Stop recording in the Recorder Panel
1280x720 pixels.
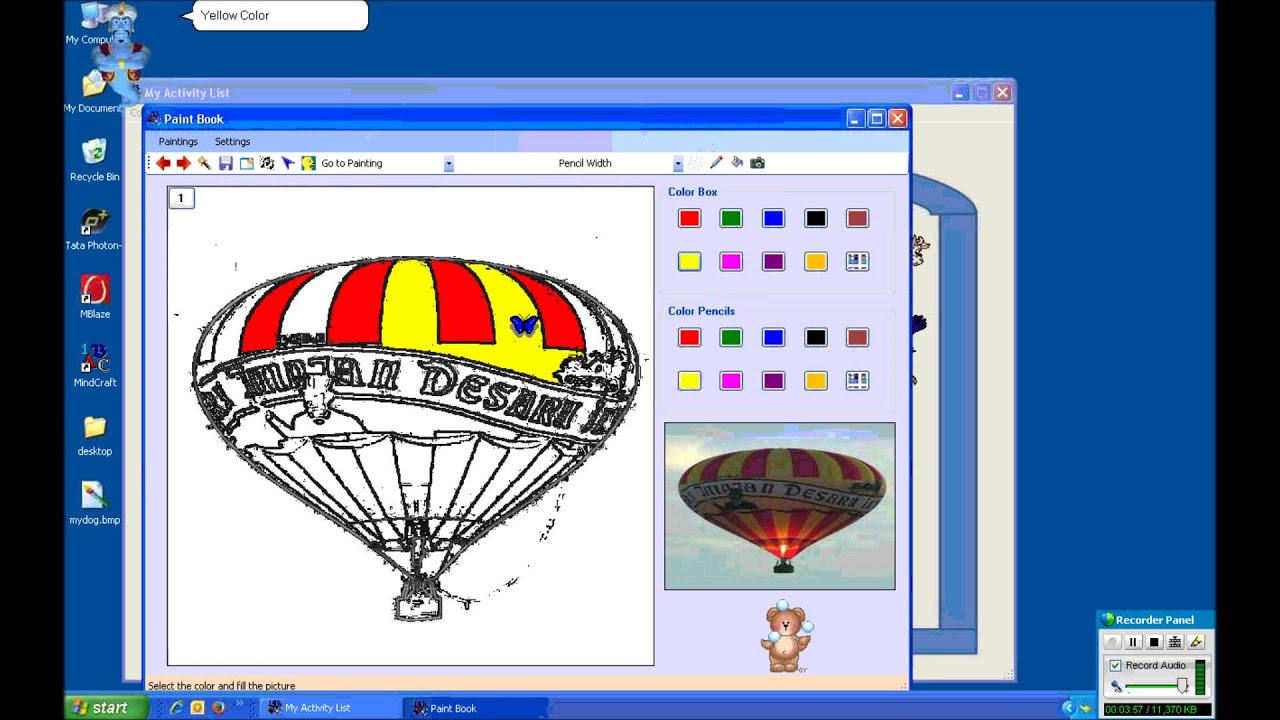coord(1154,642)
